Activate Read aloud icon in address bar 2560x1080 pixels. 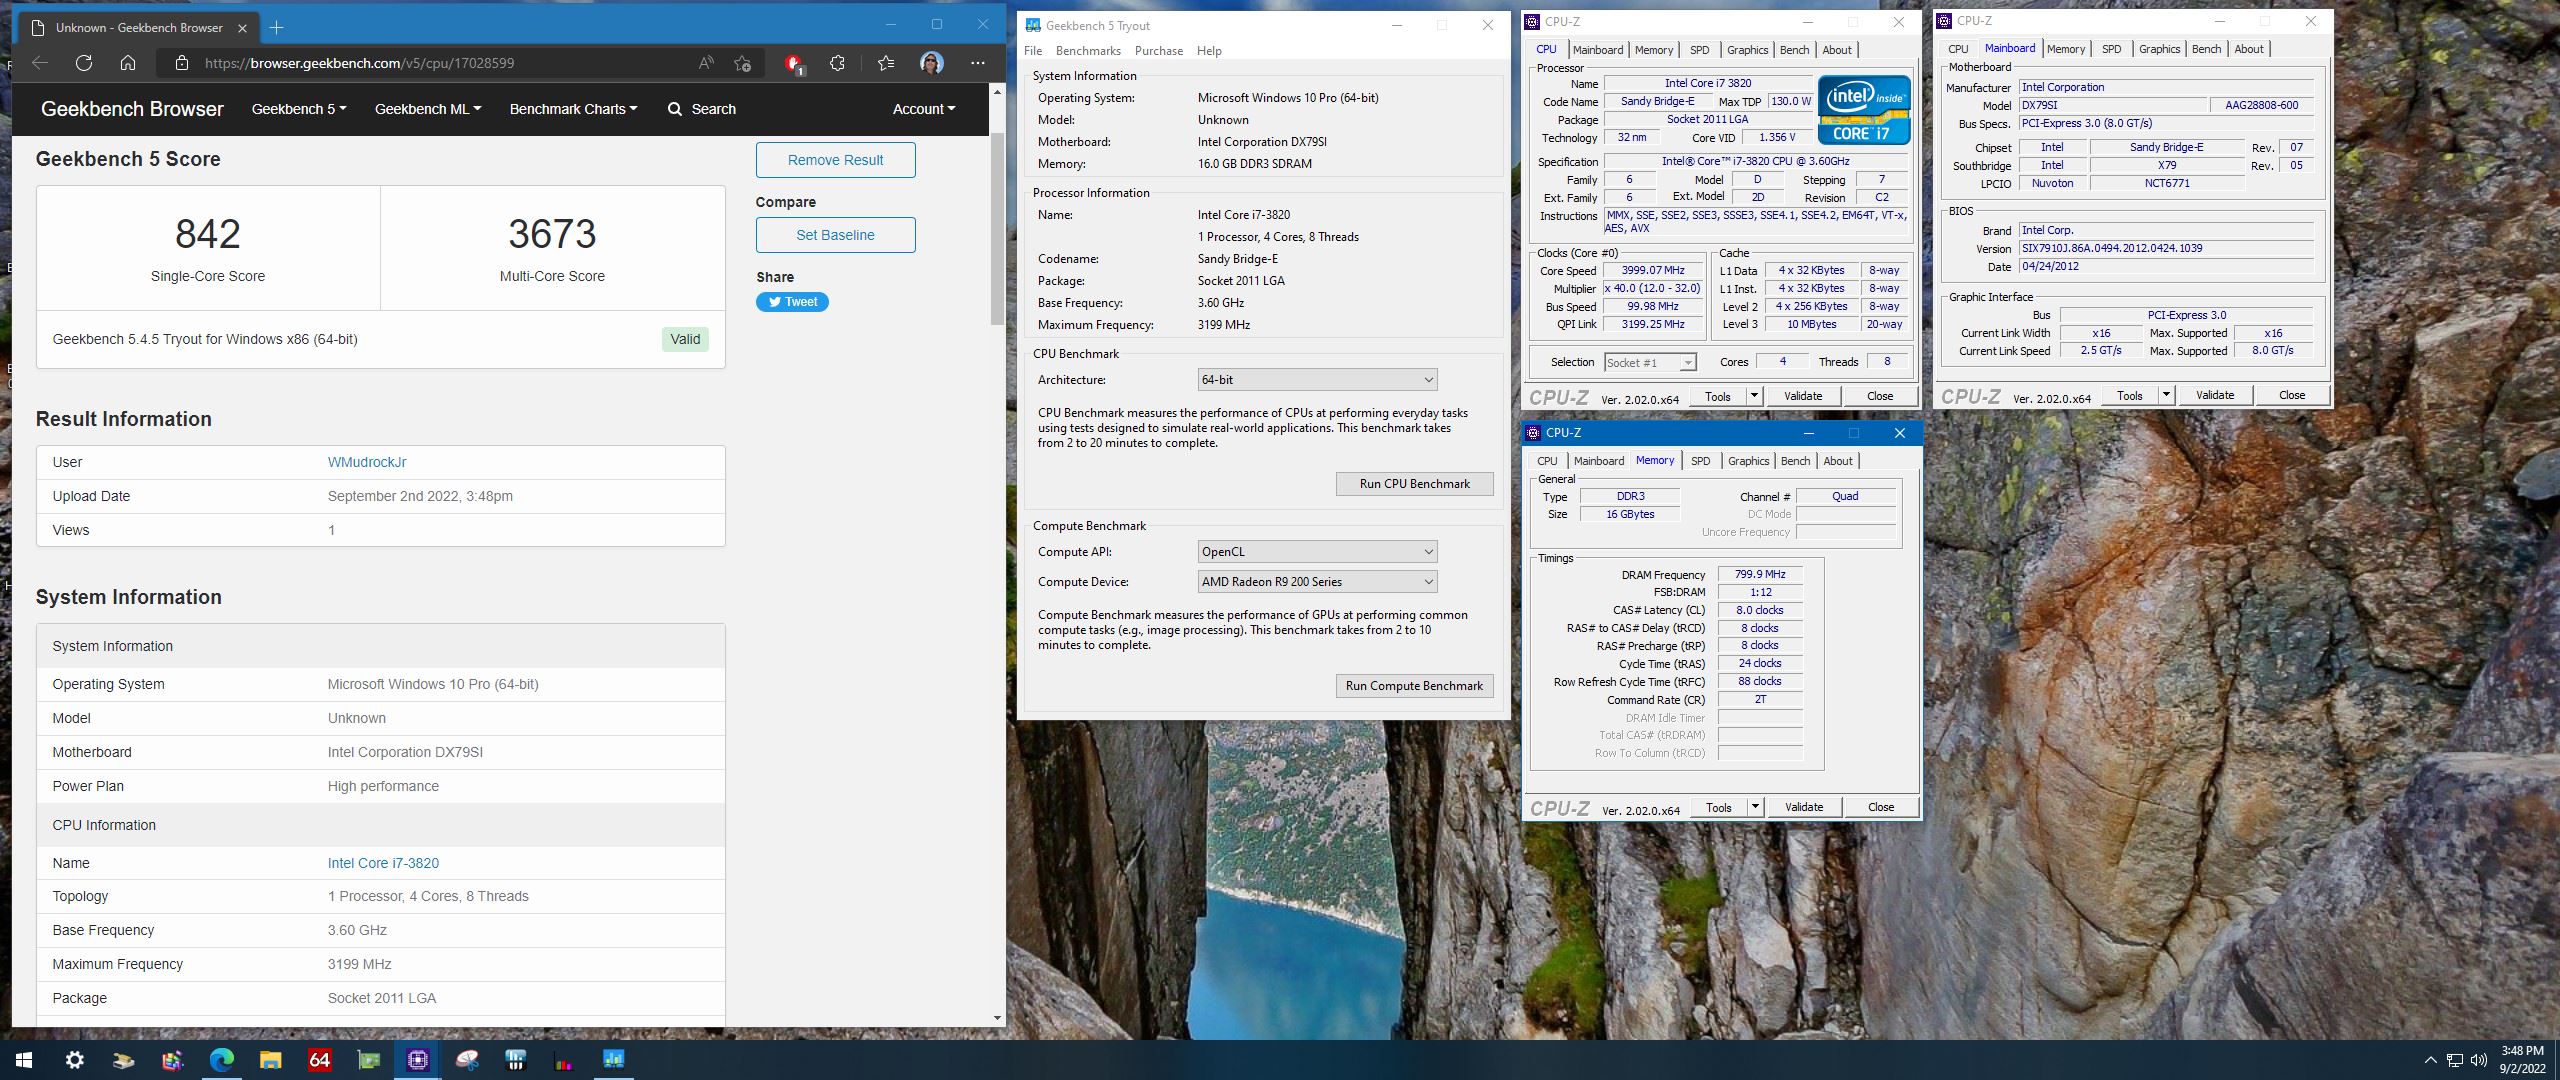[706, 63]
